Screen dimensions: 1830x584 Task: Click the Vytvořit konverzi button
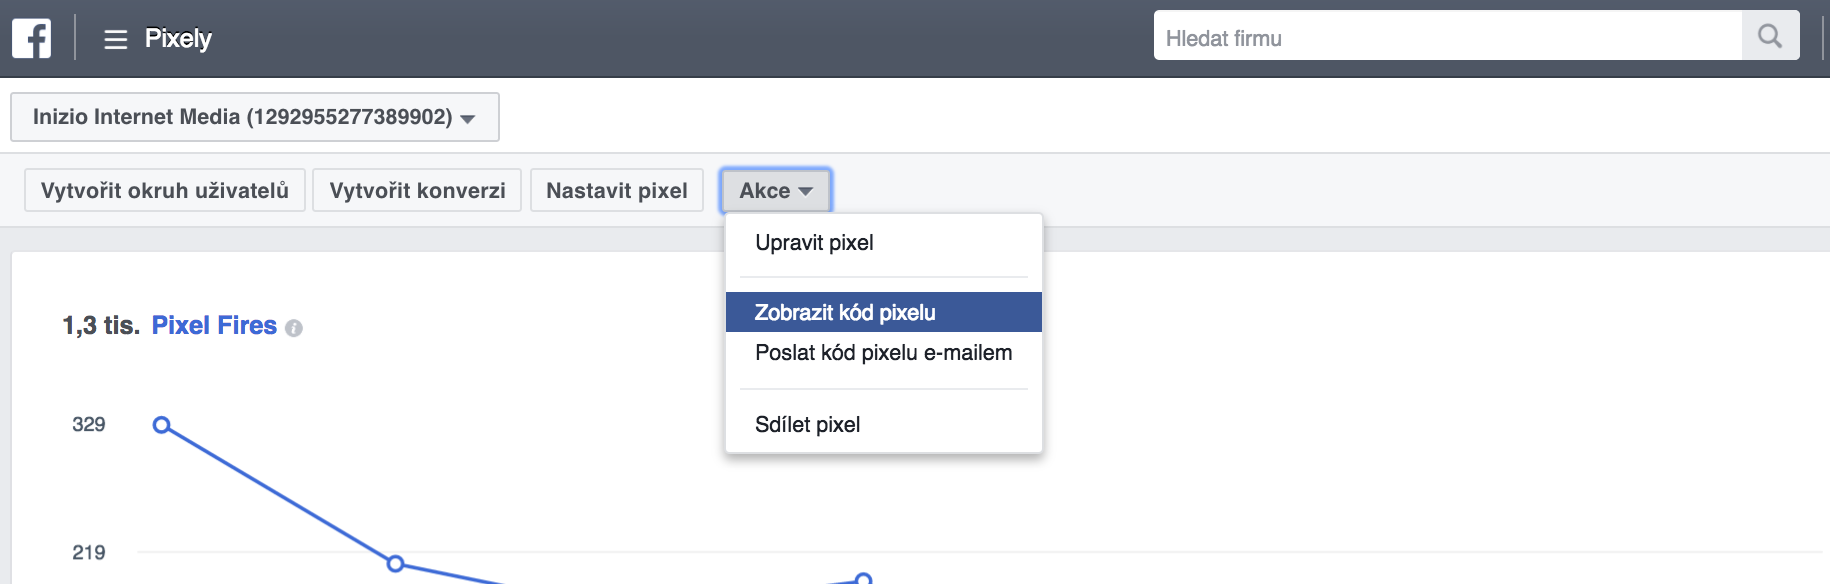click(x=417, y=190)
